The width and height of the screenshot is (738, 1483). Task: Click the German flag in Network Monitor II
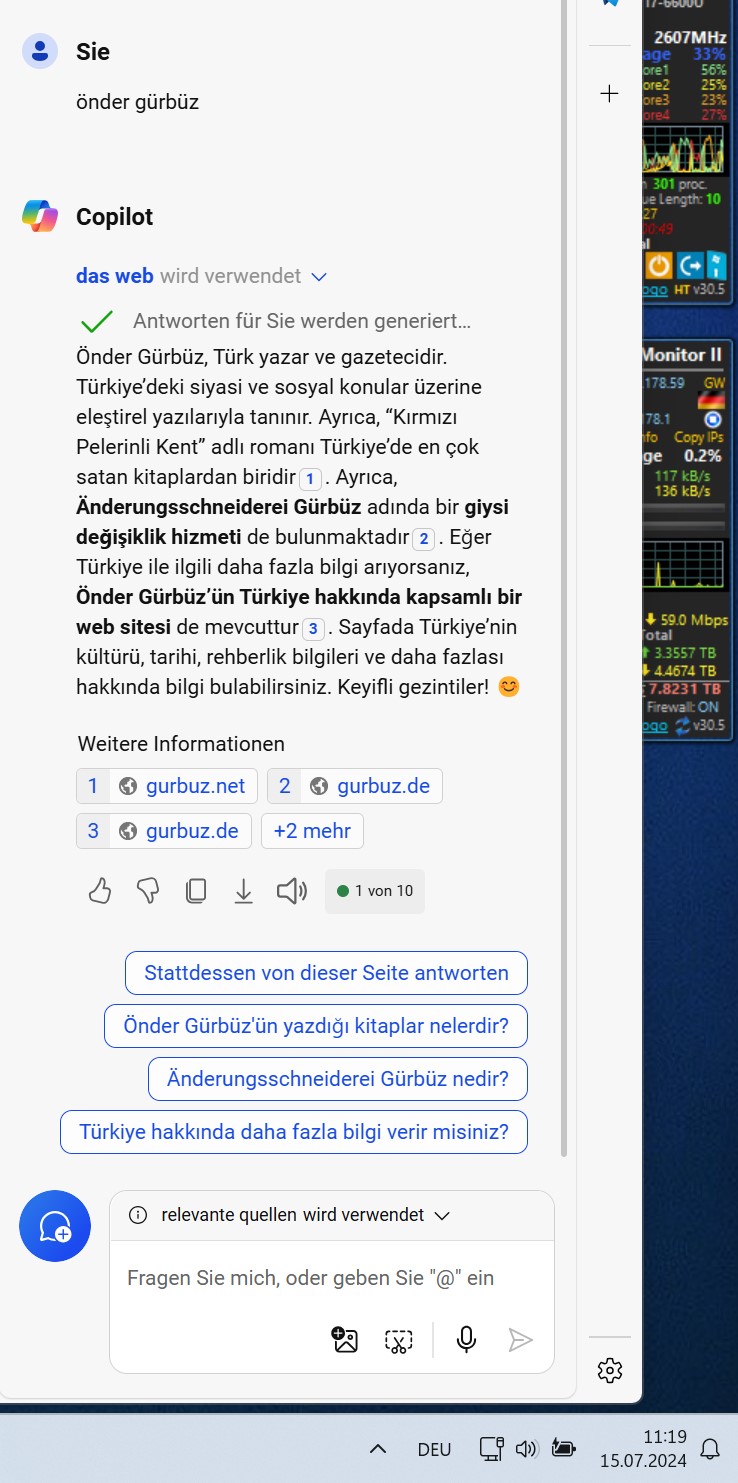713,402
